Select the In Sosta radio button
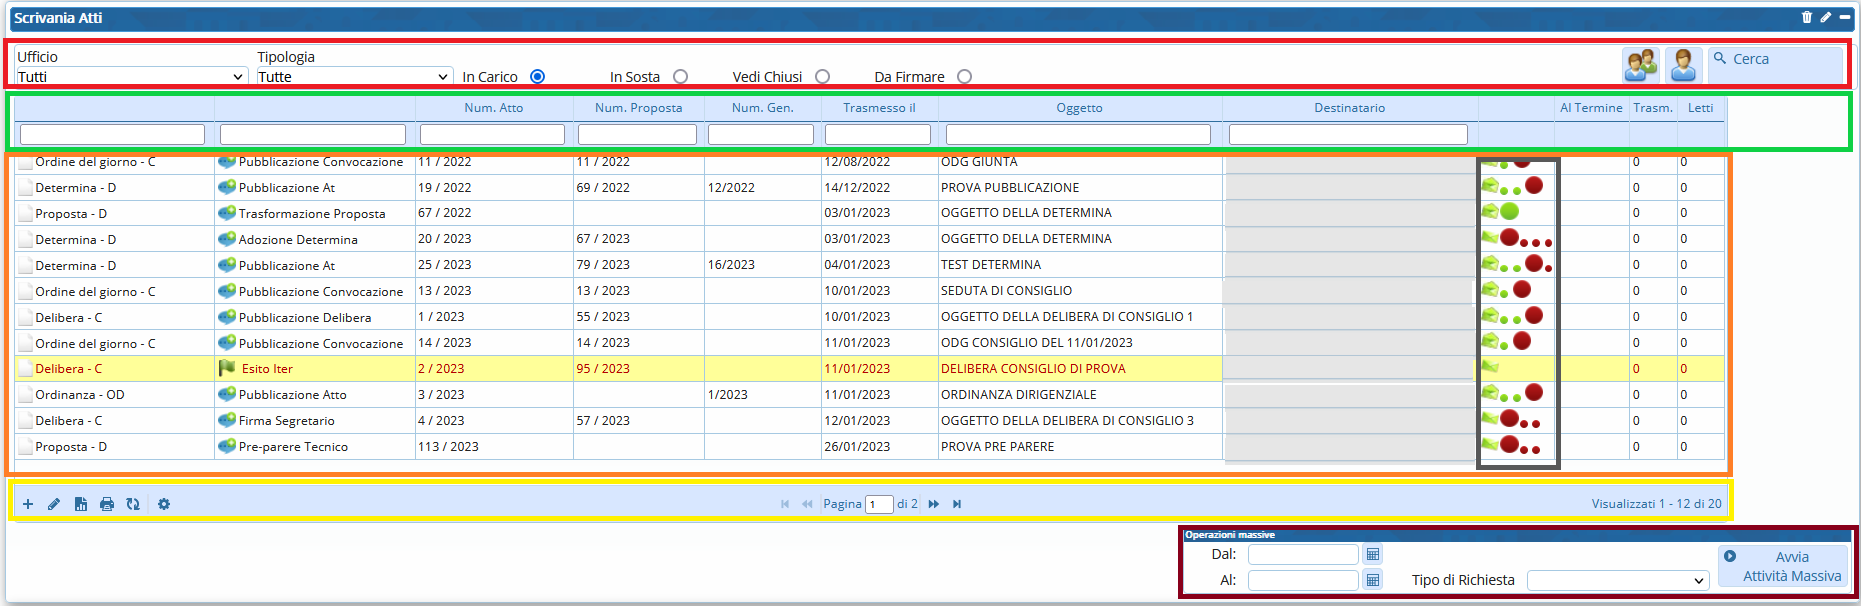 point(680,77)
